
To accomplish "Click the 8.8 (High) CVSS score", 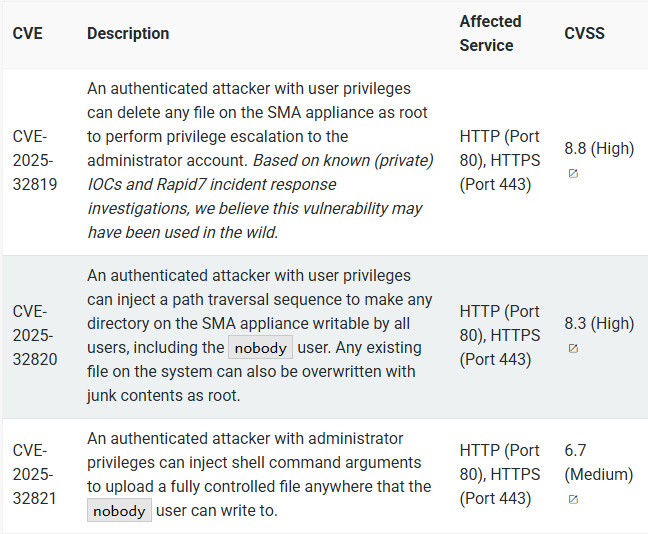I will pyautogui.click(x=599, y=148).
